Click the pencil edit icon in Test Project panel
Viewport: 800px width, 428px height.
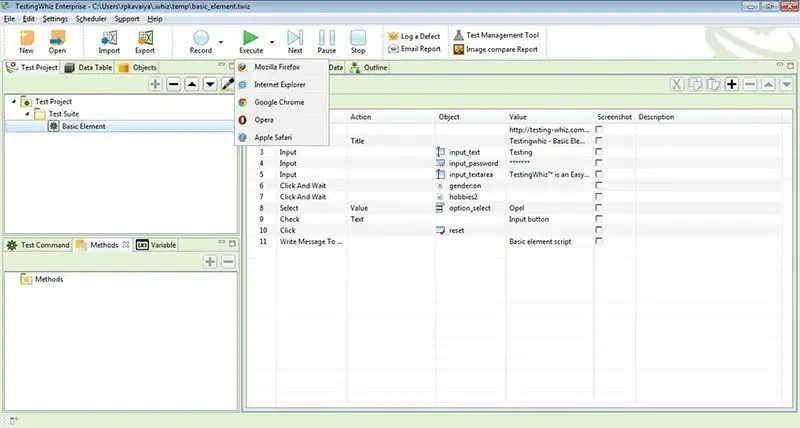[228, 84]
